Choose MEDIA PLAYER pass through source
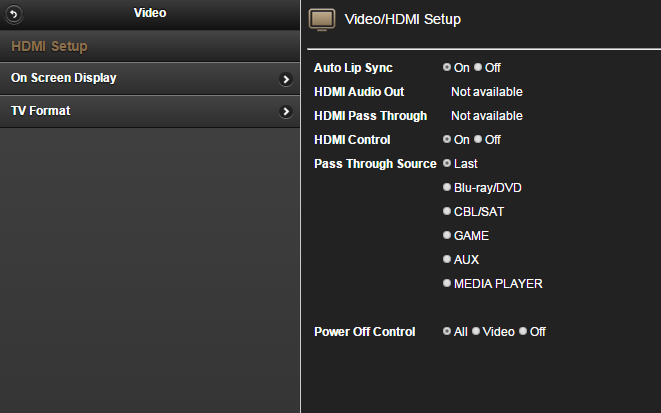661x413 pixels. (x=447, y=283)
